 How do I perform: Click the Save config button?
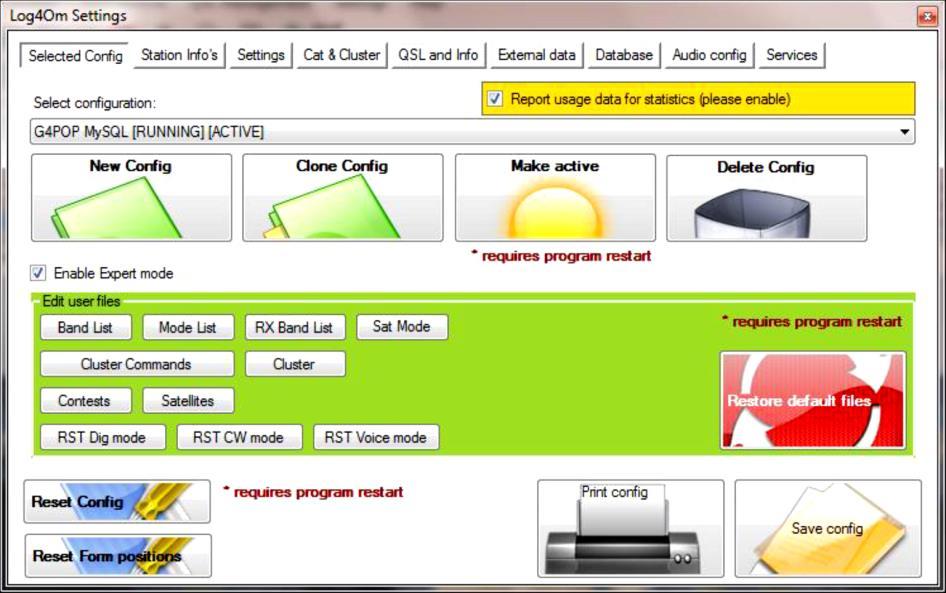click(828, 528)
